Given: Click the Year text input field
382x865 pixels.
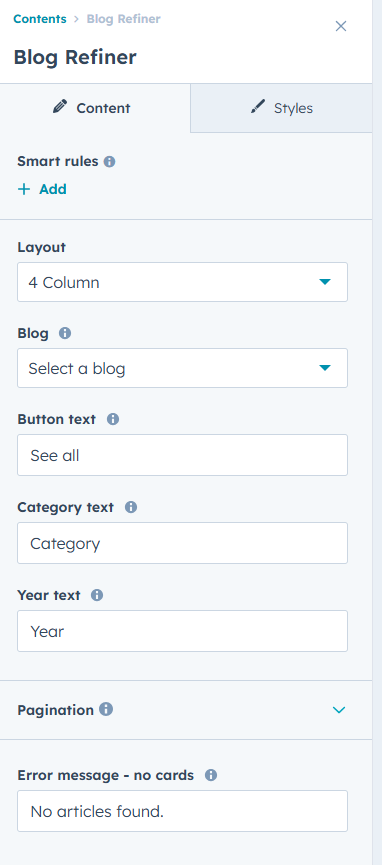Looking at the screenshot, I should pos(183,631).
